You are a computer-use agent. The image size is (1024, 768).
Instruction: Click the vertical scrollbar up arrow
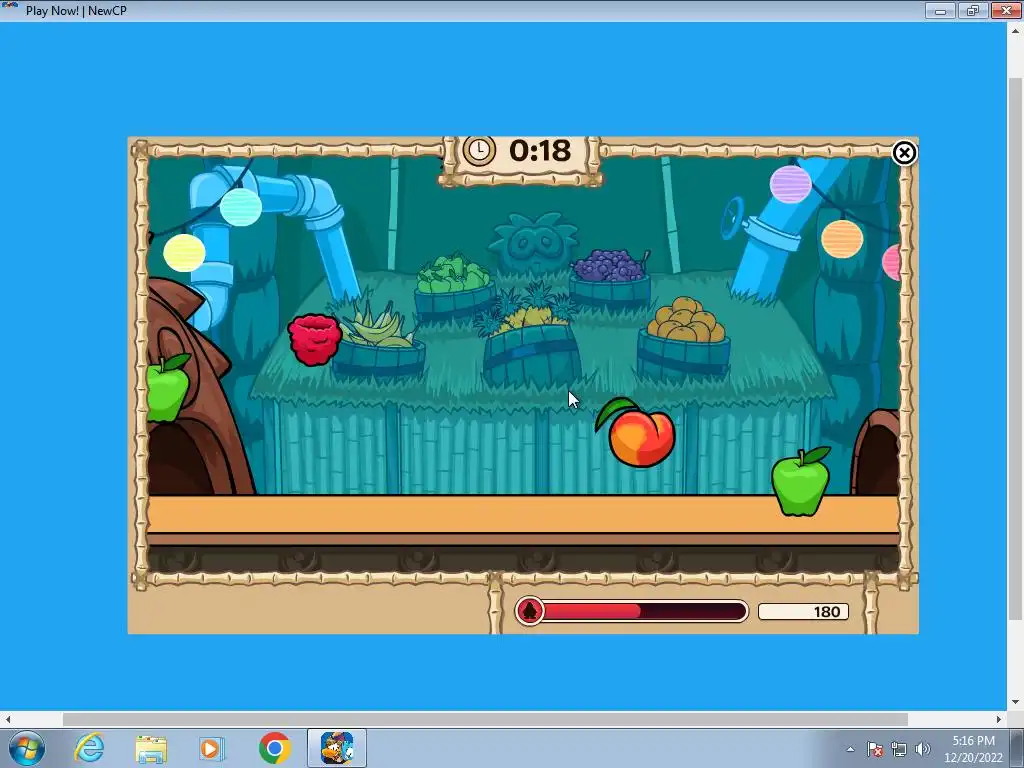pos(1015,30)
